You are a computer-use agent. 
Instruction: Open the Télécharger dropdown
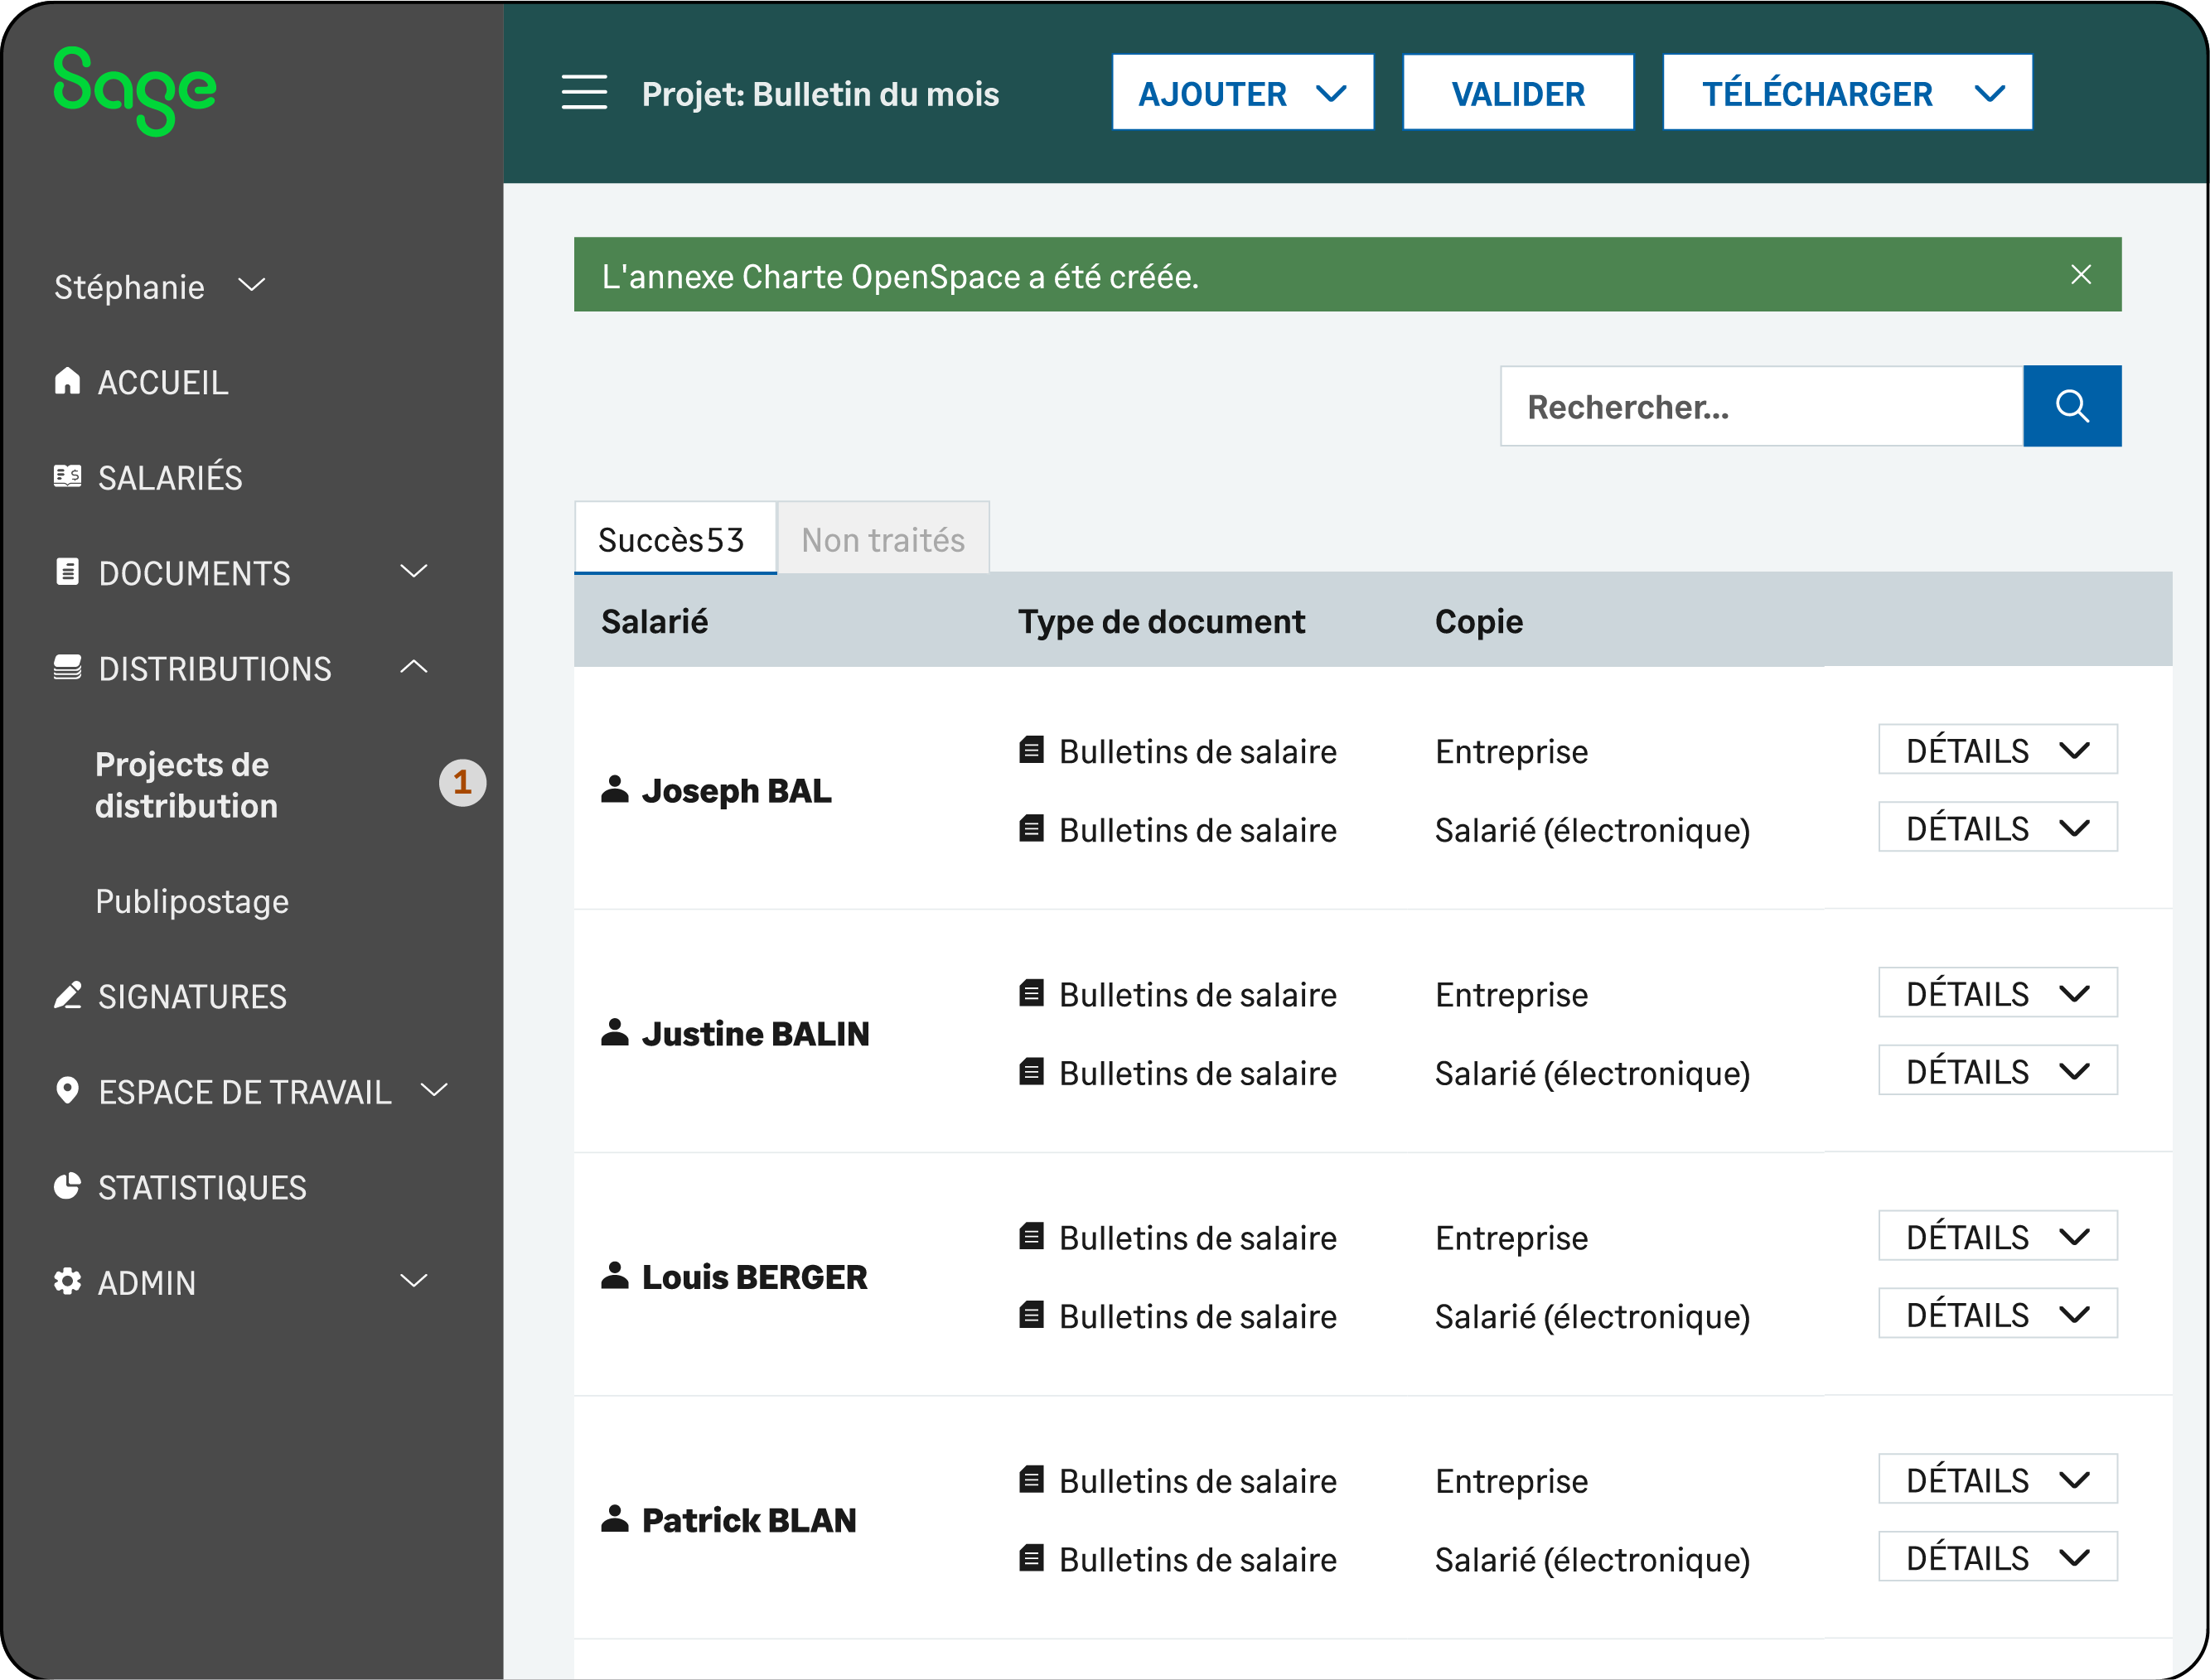(x=1847, y=93)
